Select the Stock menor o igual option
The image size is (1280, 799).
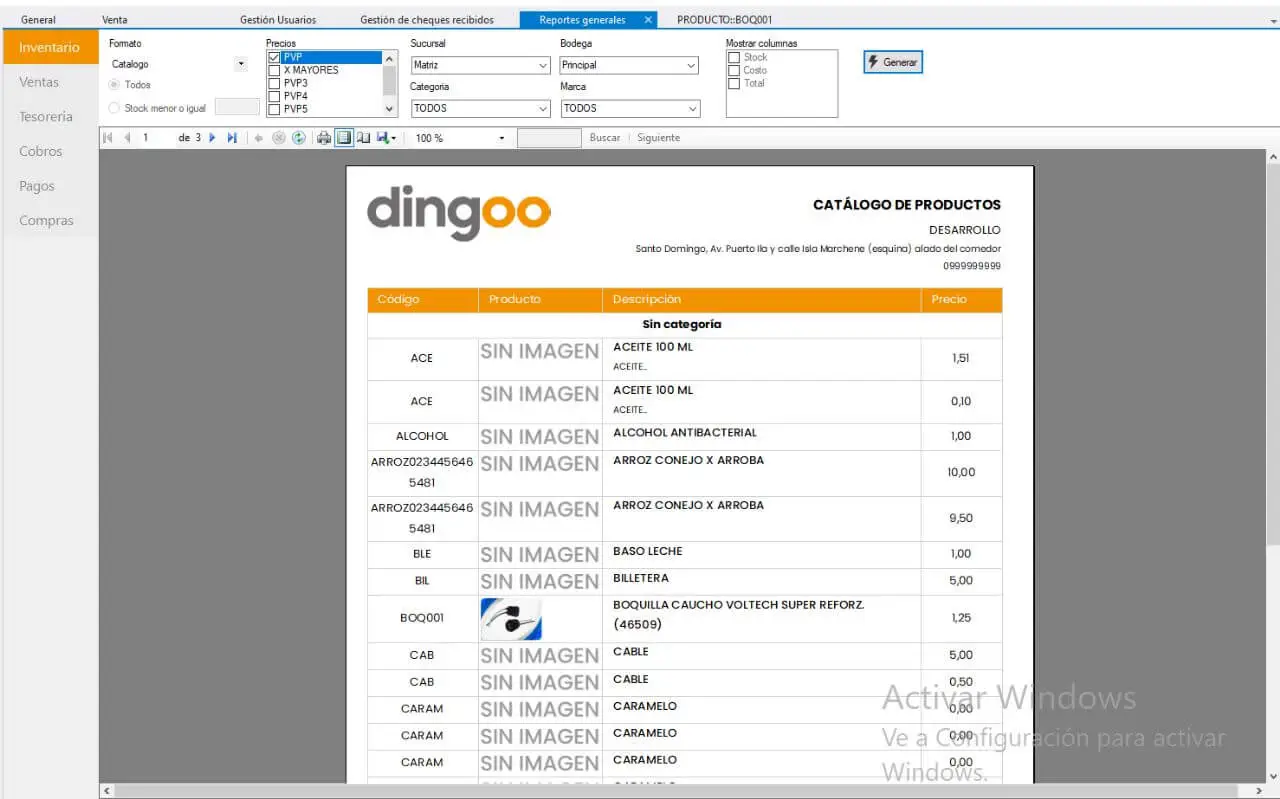pyautogui.click(x=114, y=108)
